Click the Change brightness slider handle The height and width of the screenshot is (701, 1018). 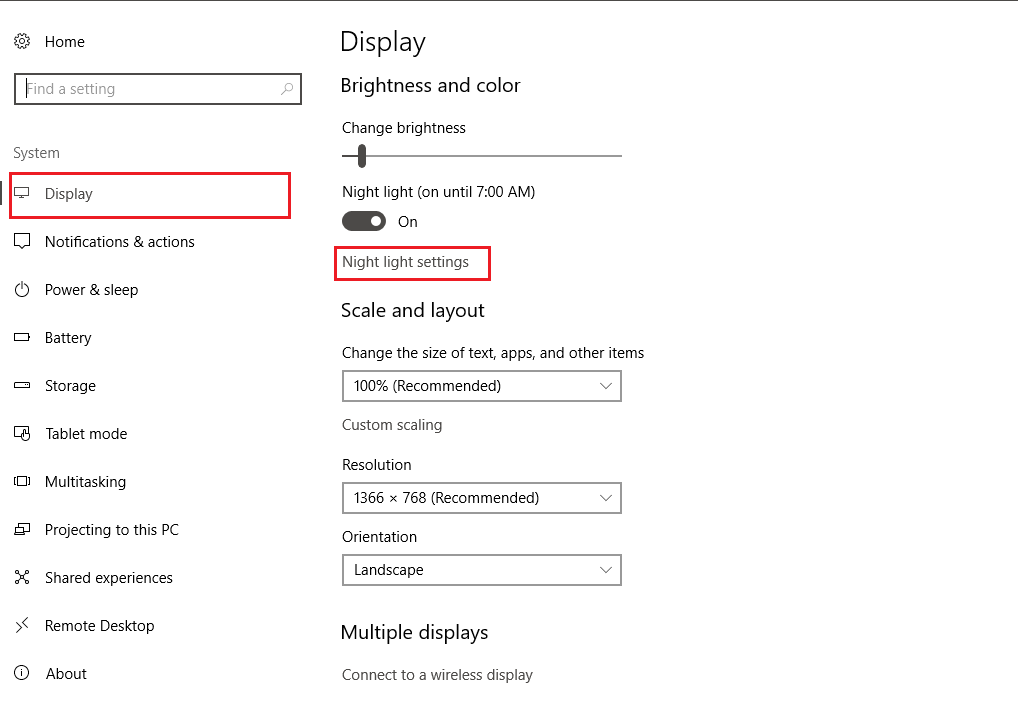(362, 156)
